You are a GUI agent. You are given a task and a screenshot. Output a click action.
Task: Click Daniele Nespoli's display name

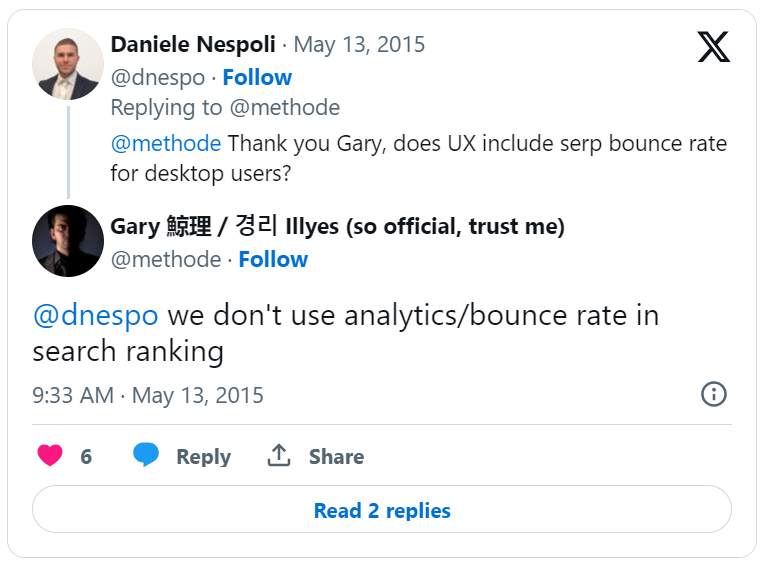tap(191, 45)
